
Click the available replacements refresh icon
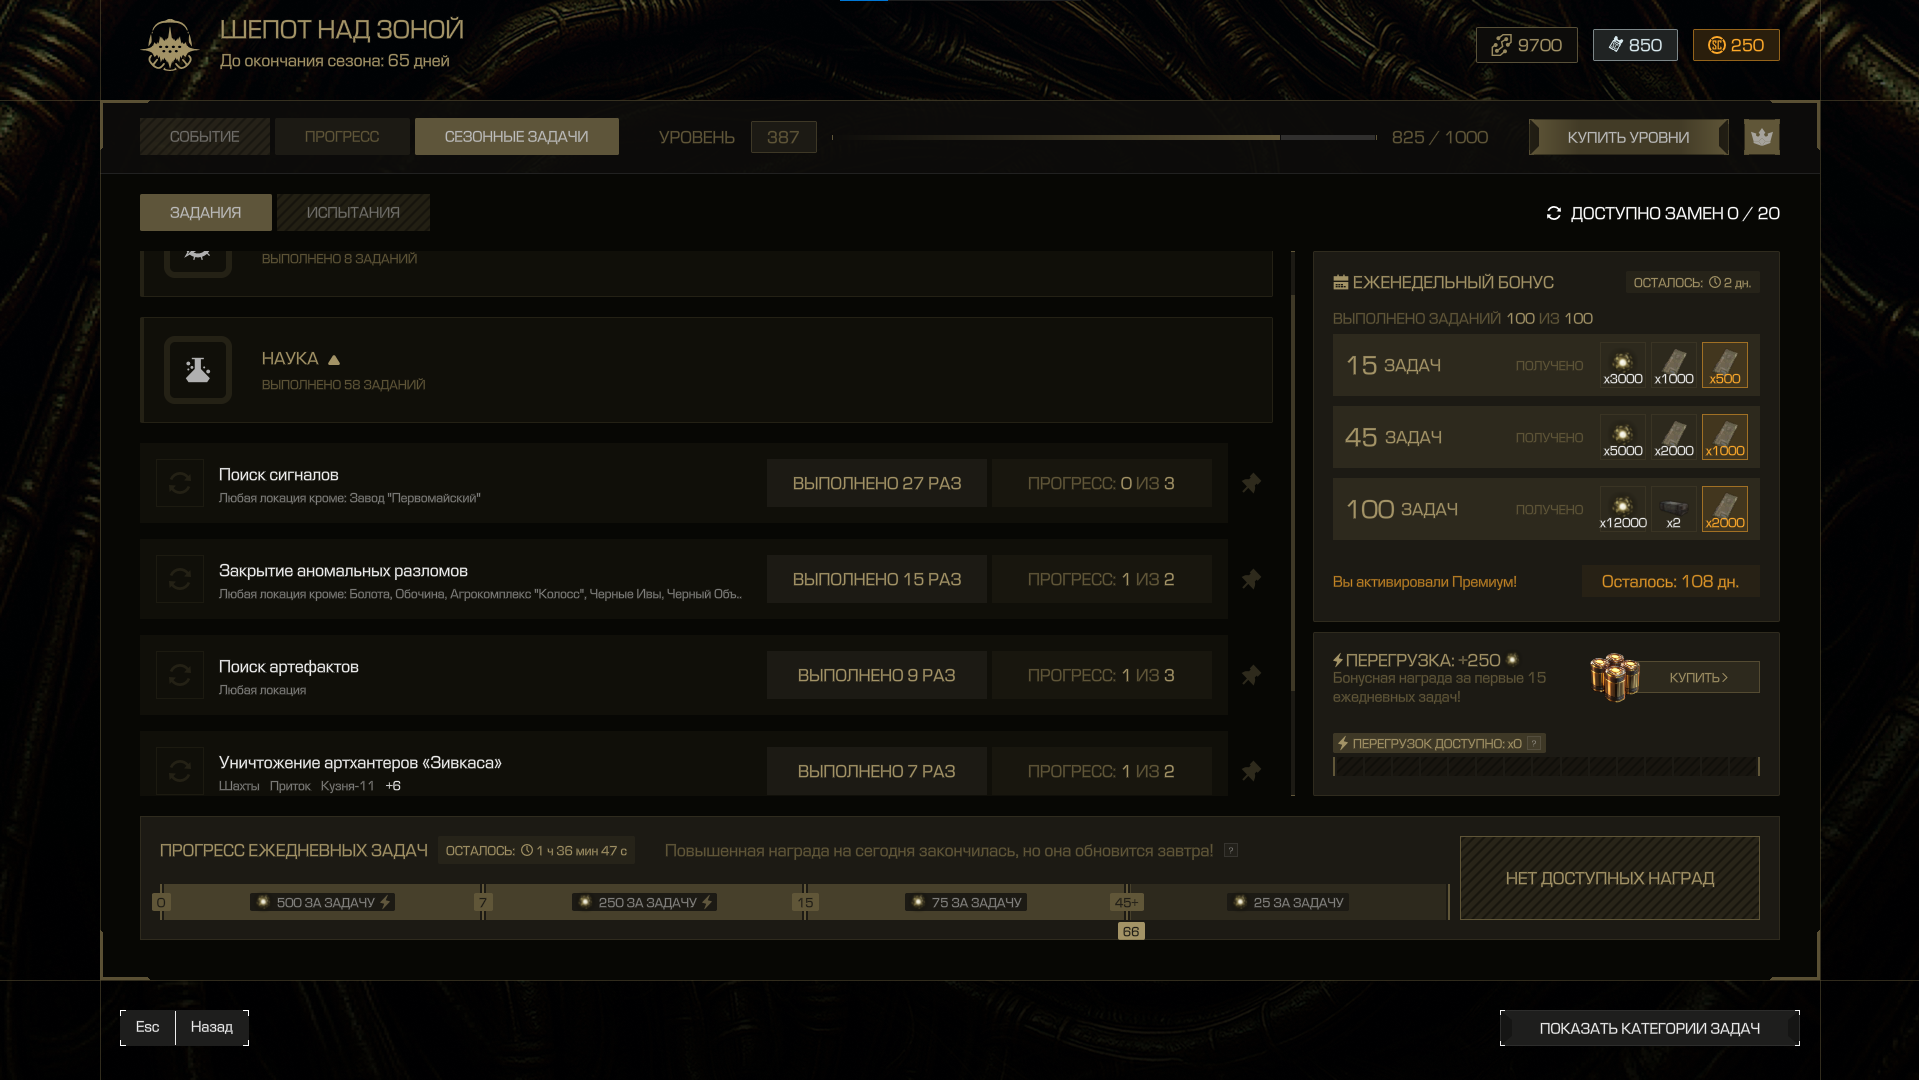click(1553, 213)
